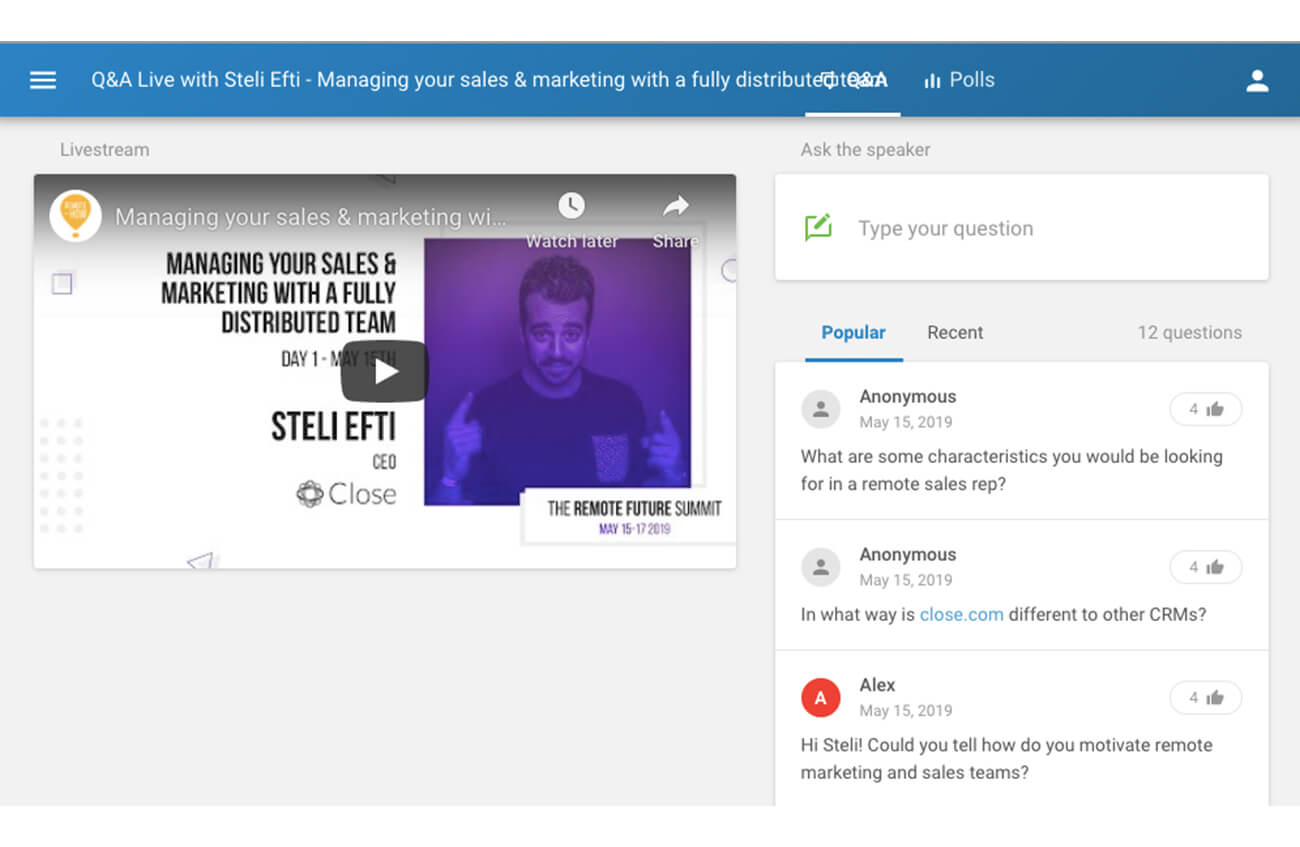Click the video title in the player

tap(310, 217)
